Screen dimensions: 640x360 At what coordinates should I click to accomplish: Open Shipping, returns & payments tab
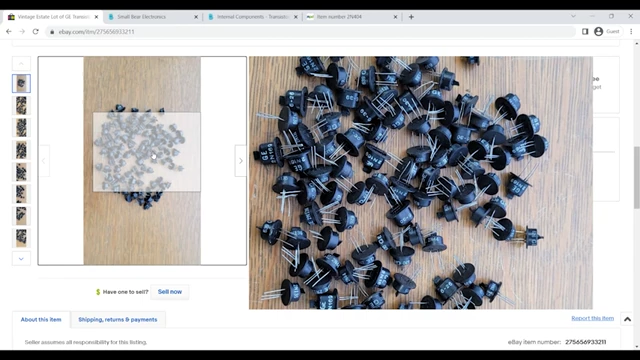tap(118, 320)
